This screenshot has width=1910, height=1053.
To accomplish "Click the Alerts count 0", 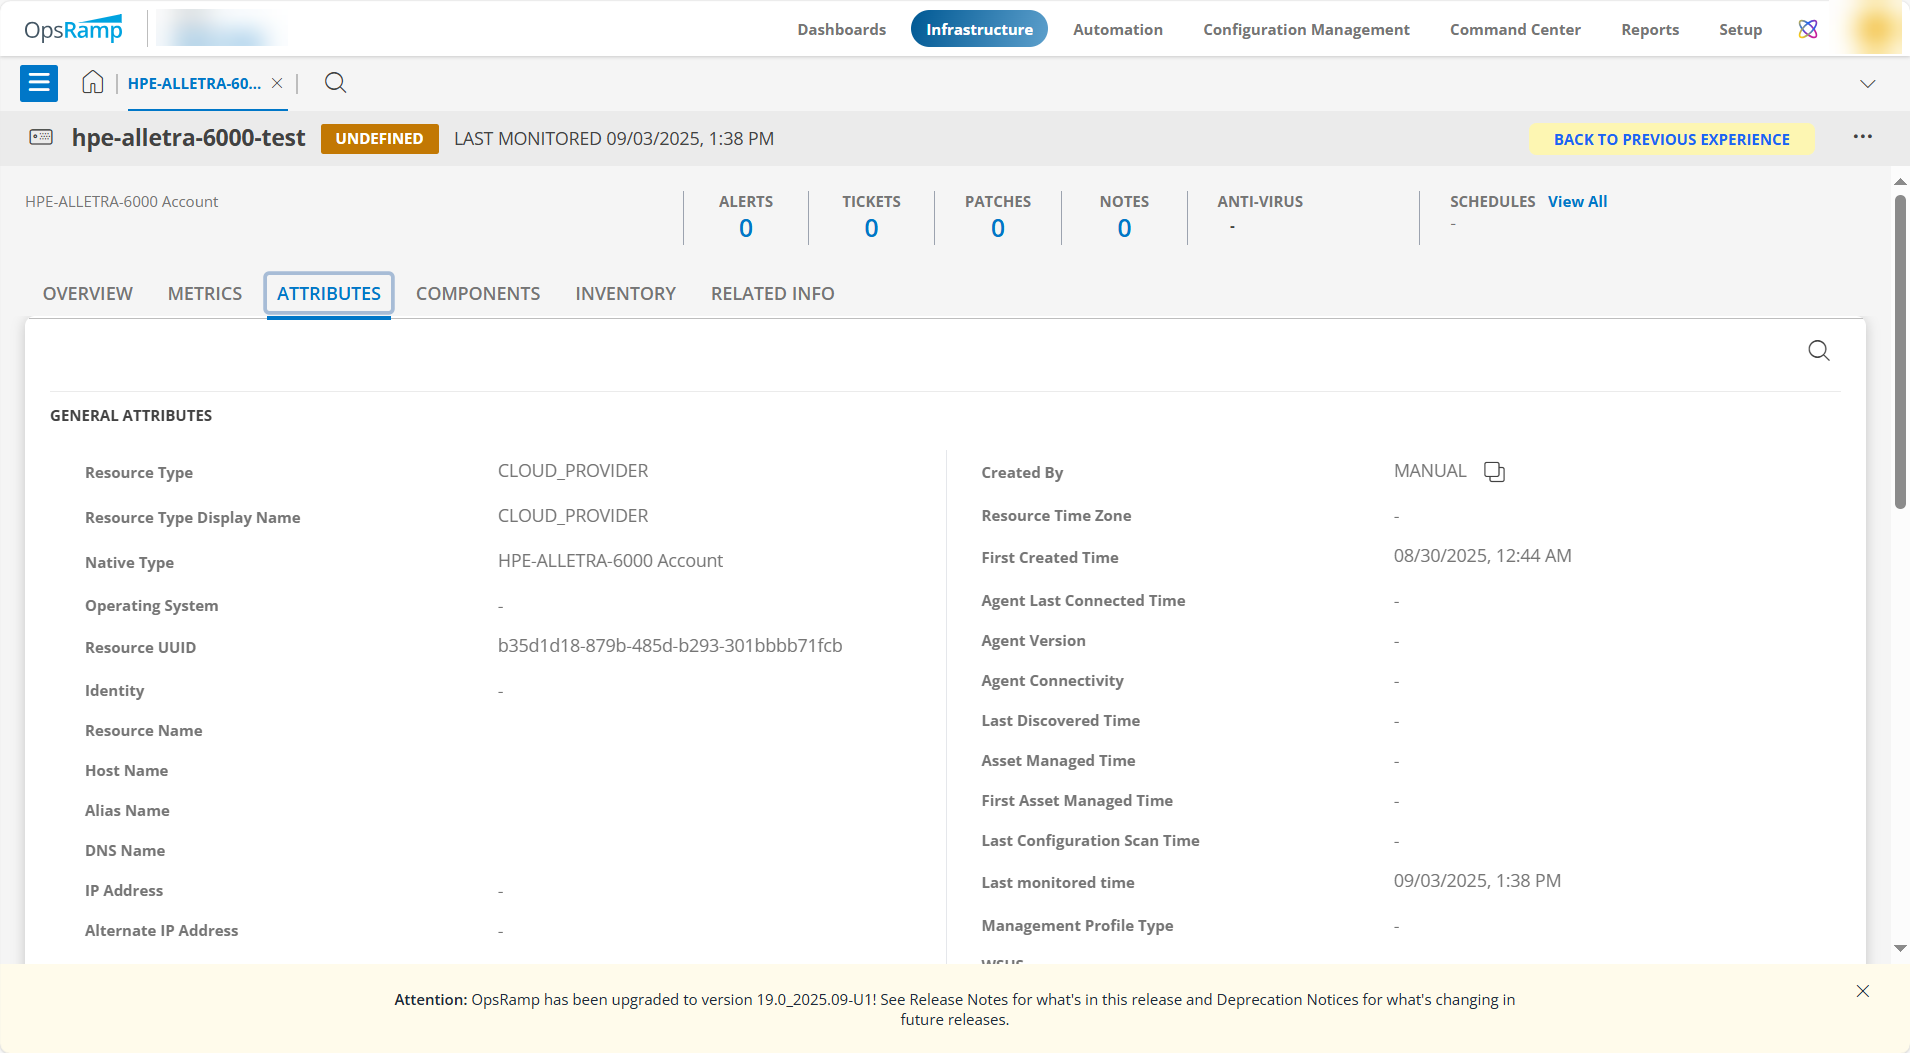I will click(x=746, y=229).
